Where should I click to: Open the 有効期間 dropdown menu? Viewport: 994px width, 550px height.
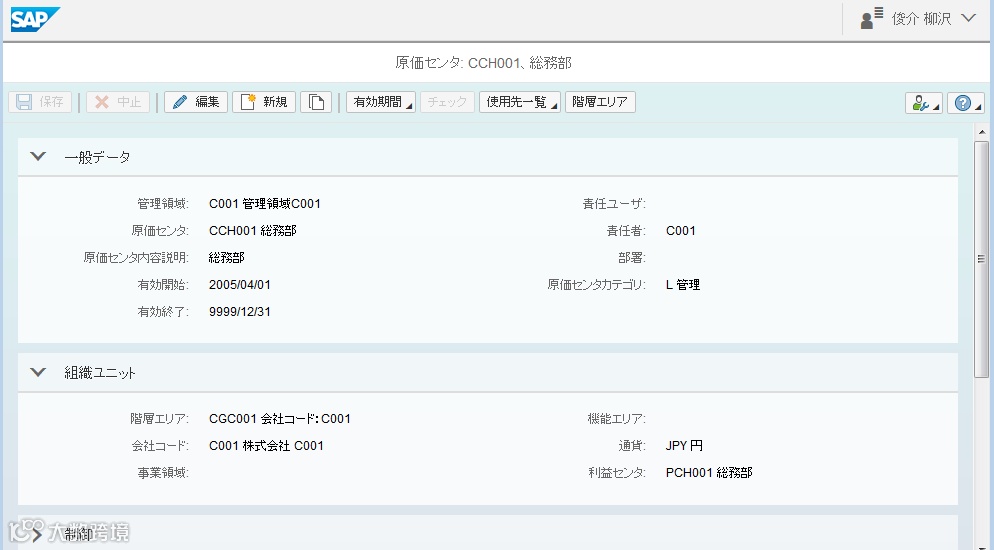381,102
